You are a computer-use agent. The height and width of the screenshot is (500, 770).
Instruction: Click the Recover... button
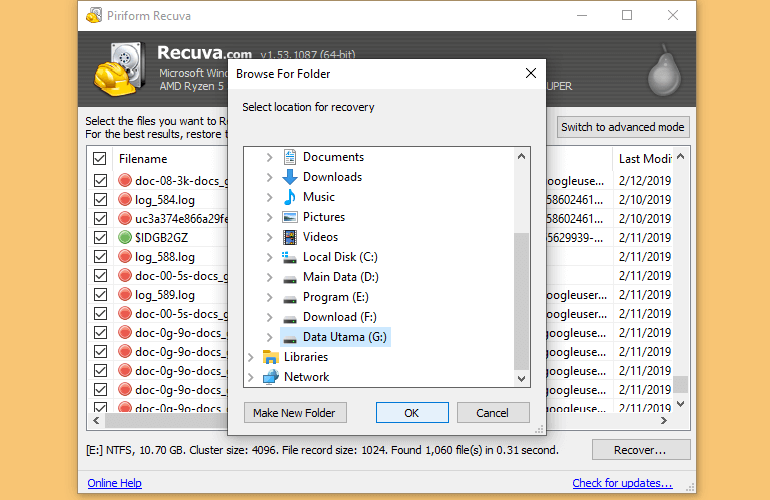tap(640, 450)
